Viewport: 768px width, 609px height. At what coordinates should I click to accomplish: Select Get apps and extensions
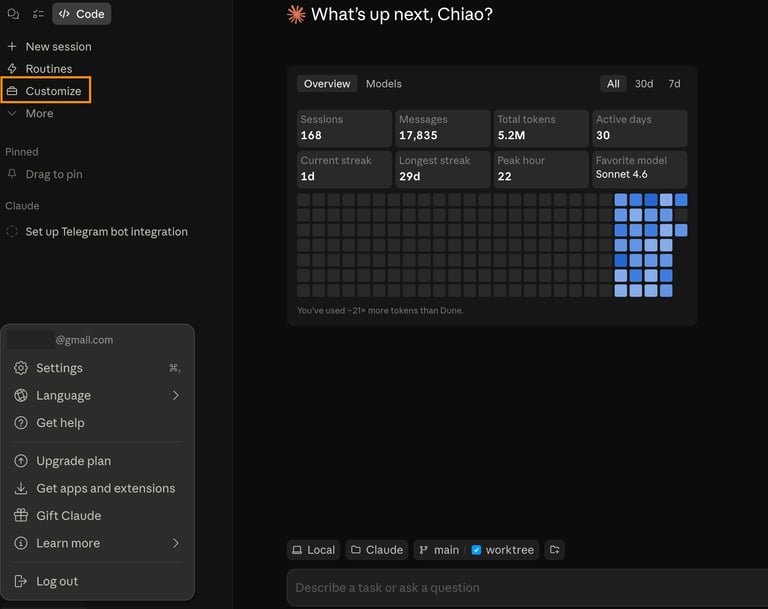click(x=105, y=488)
